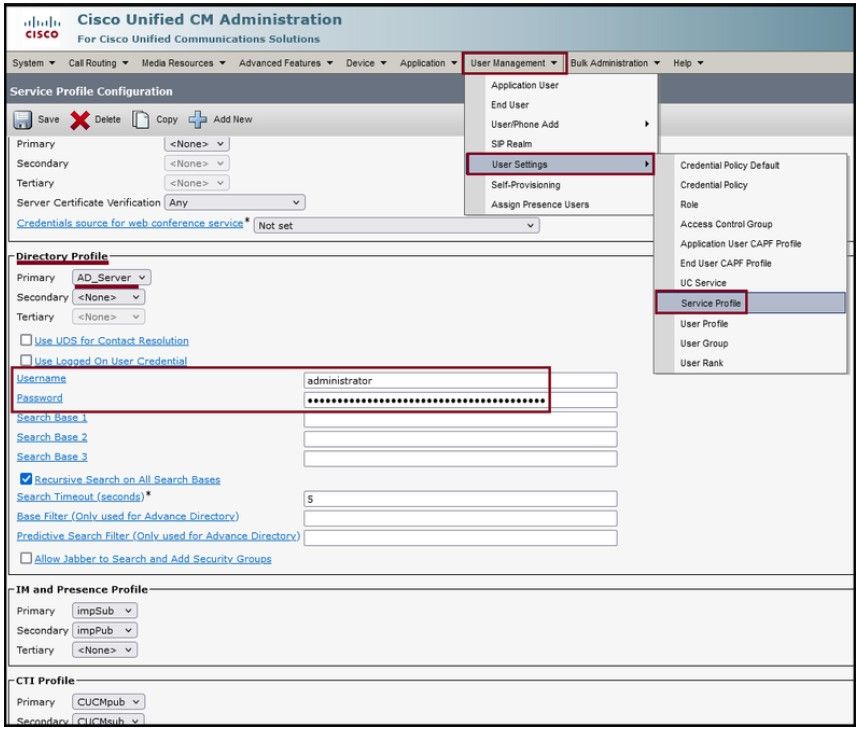
Task: Open Directory Profile Primary AD_Server dropdown
Action: 112,277
